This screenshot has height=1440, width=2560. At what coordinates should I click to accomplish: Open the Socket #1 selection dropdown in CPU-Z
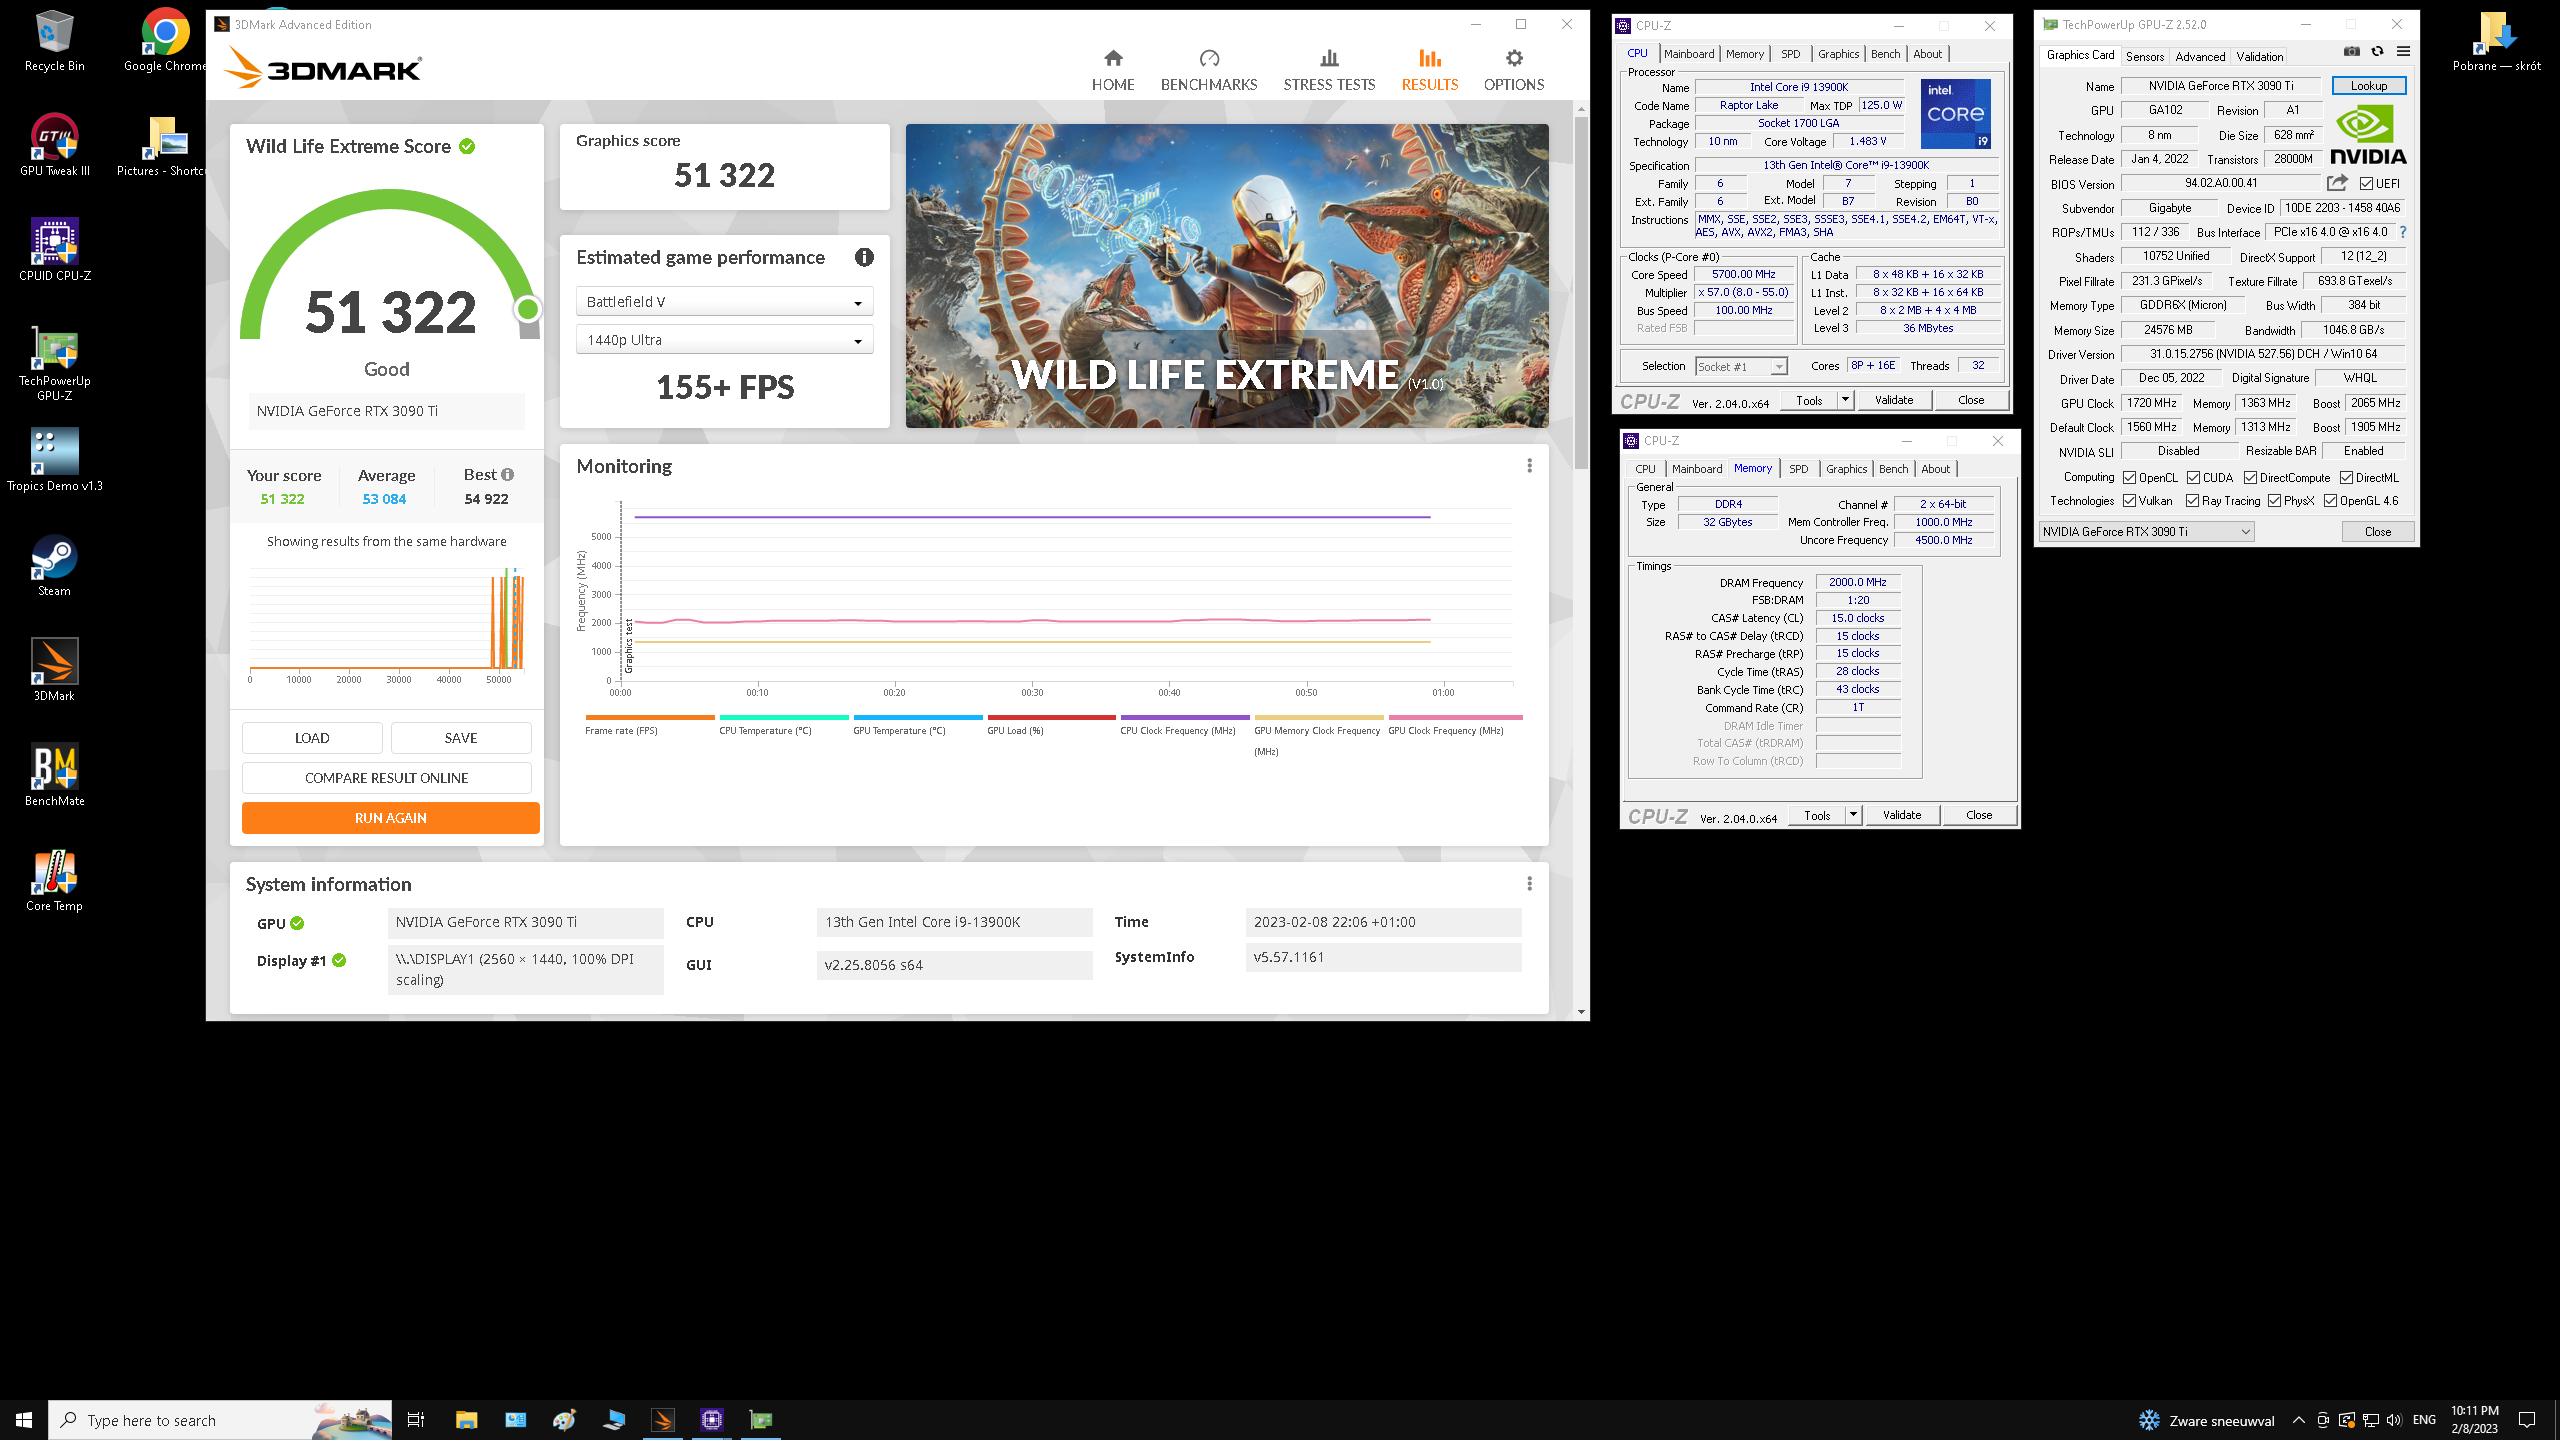pyautogui.click(x=1741, y=367)
